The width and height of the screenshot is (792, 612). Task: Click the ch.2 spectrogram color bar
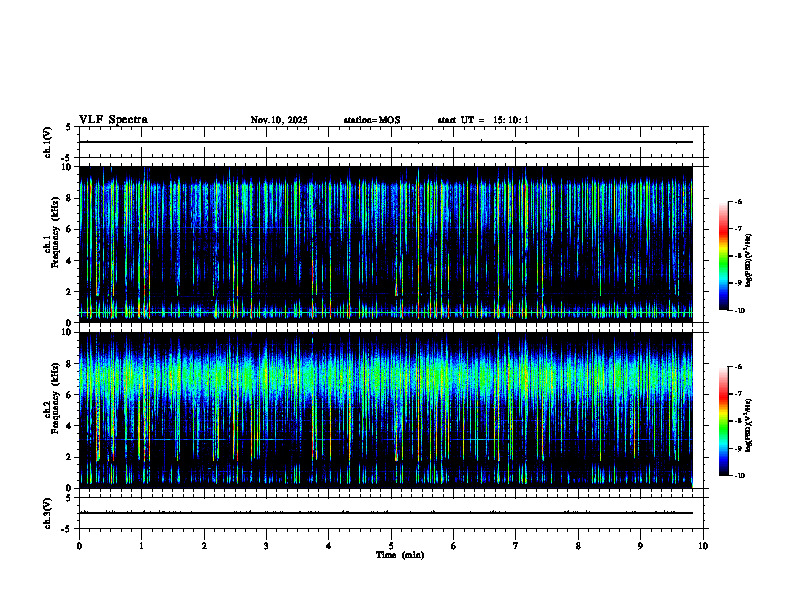pyautogui.click(x=723, y=421)
